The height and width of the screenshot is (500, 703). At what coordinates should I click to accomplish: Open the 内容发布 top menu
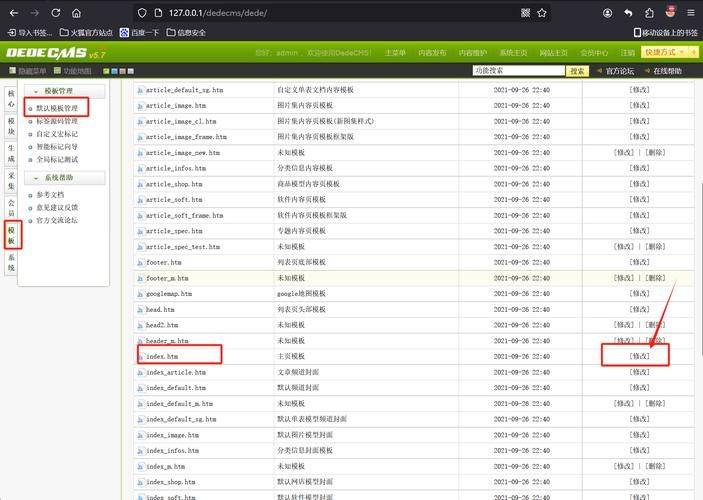tap(431, 52)
